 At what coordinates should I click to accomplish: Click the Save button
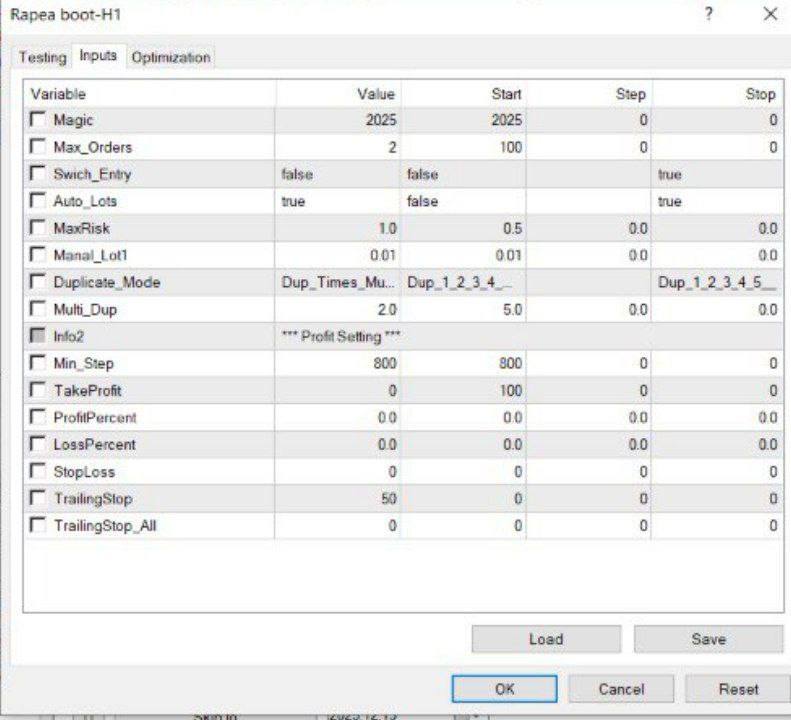[708, 639]
